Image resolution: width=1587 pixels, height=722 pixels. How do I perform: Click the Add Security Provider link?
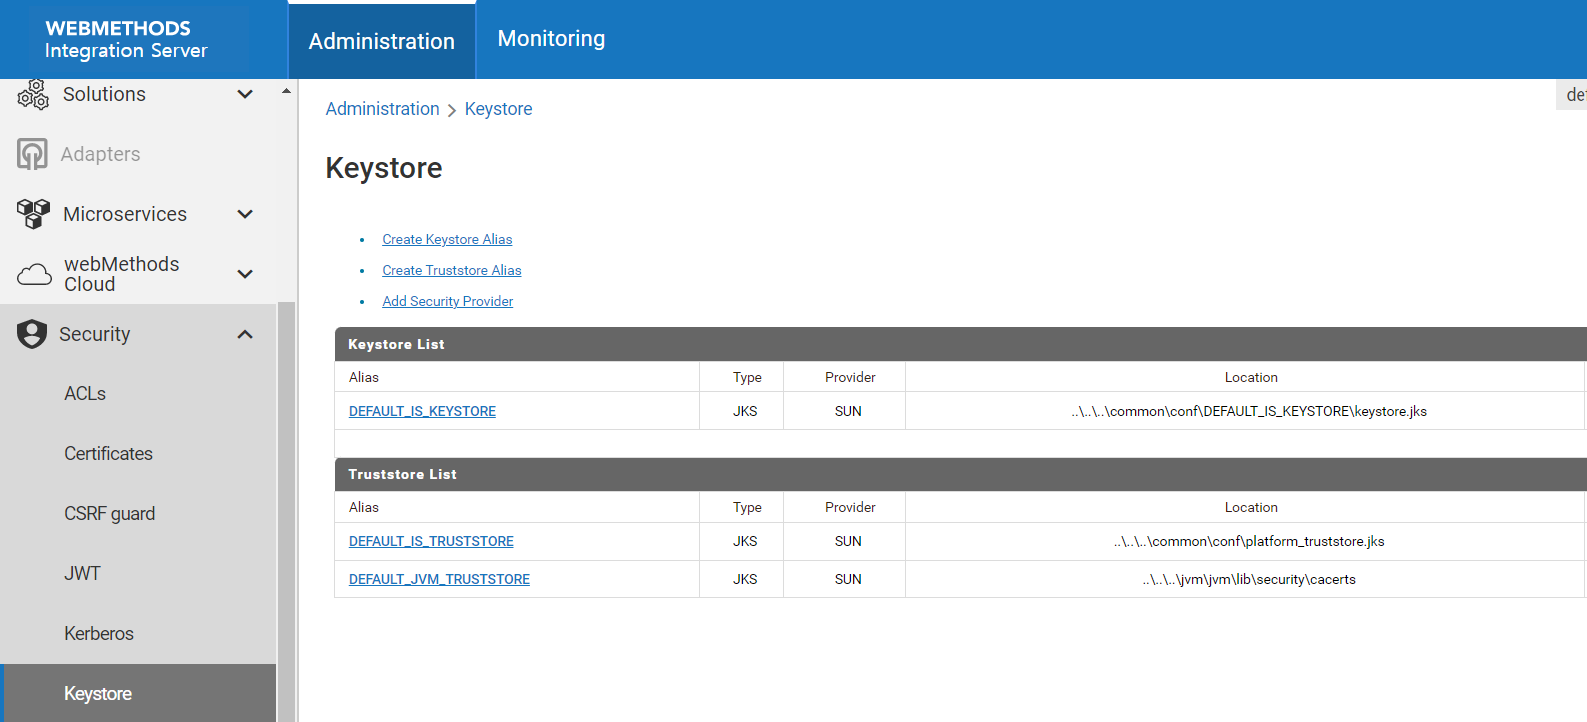coord(448,301)
